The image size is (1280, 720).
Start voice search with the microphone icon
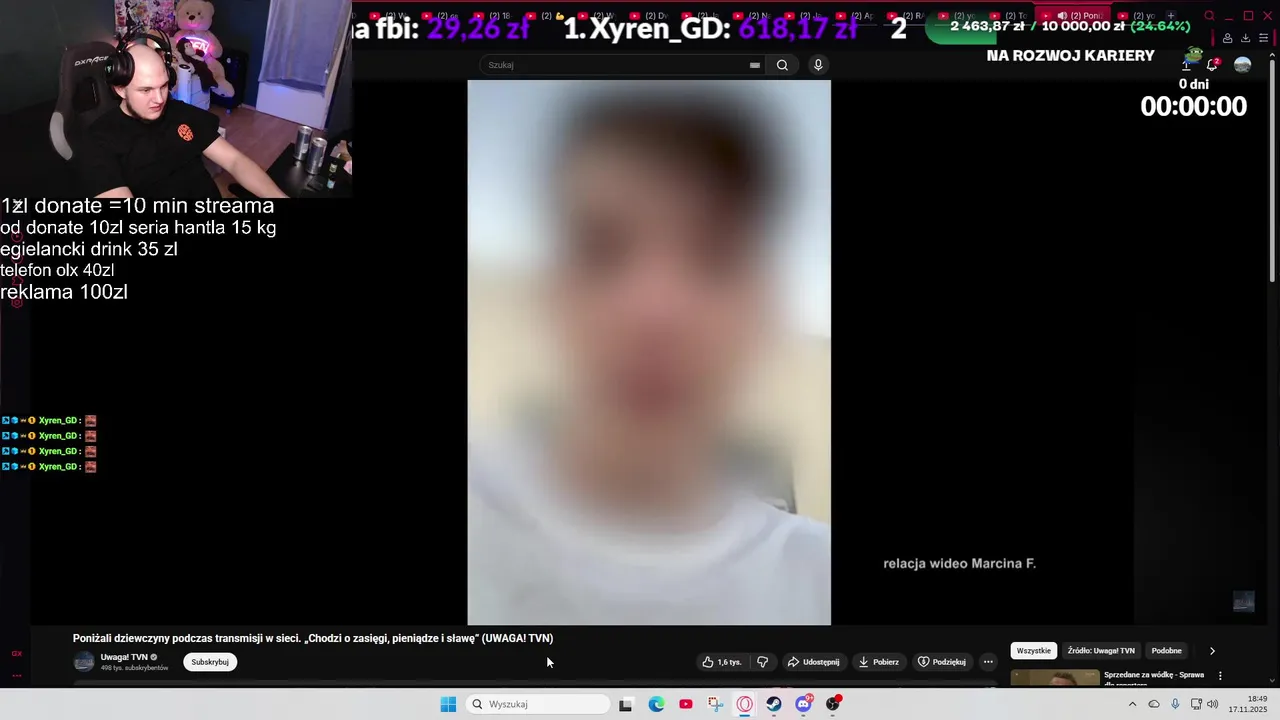pyautogui.click(x=818, y=65)
